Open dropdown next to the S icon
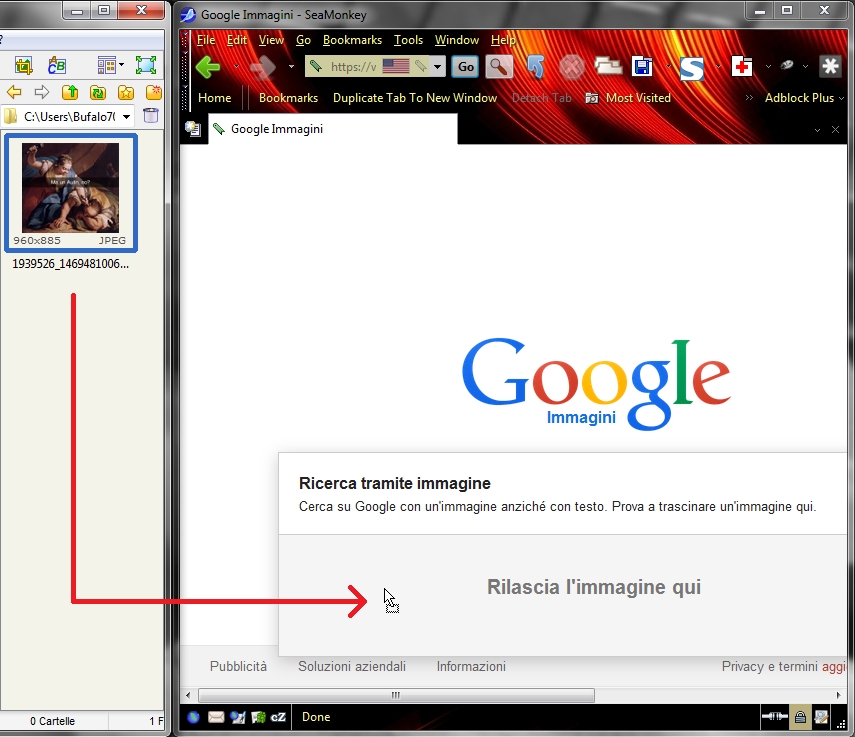The width and height of the screenshot is (855, 737). pyautogui.click(x=718, y=67)
